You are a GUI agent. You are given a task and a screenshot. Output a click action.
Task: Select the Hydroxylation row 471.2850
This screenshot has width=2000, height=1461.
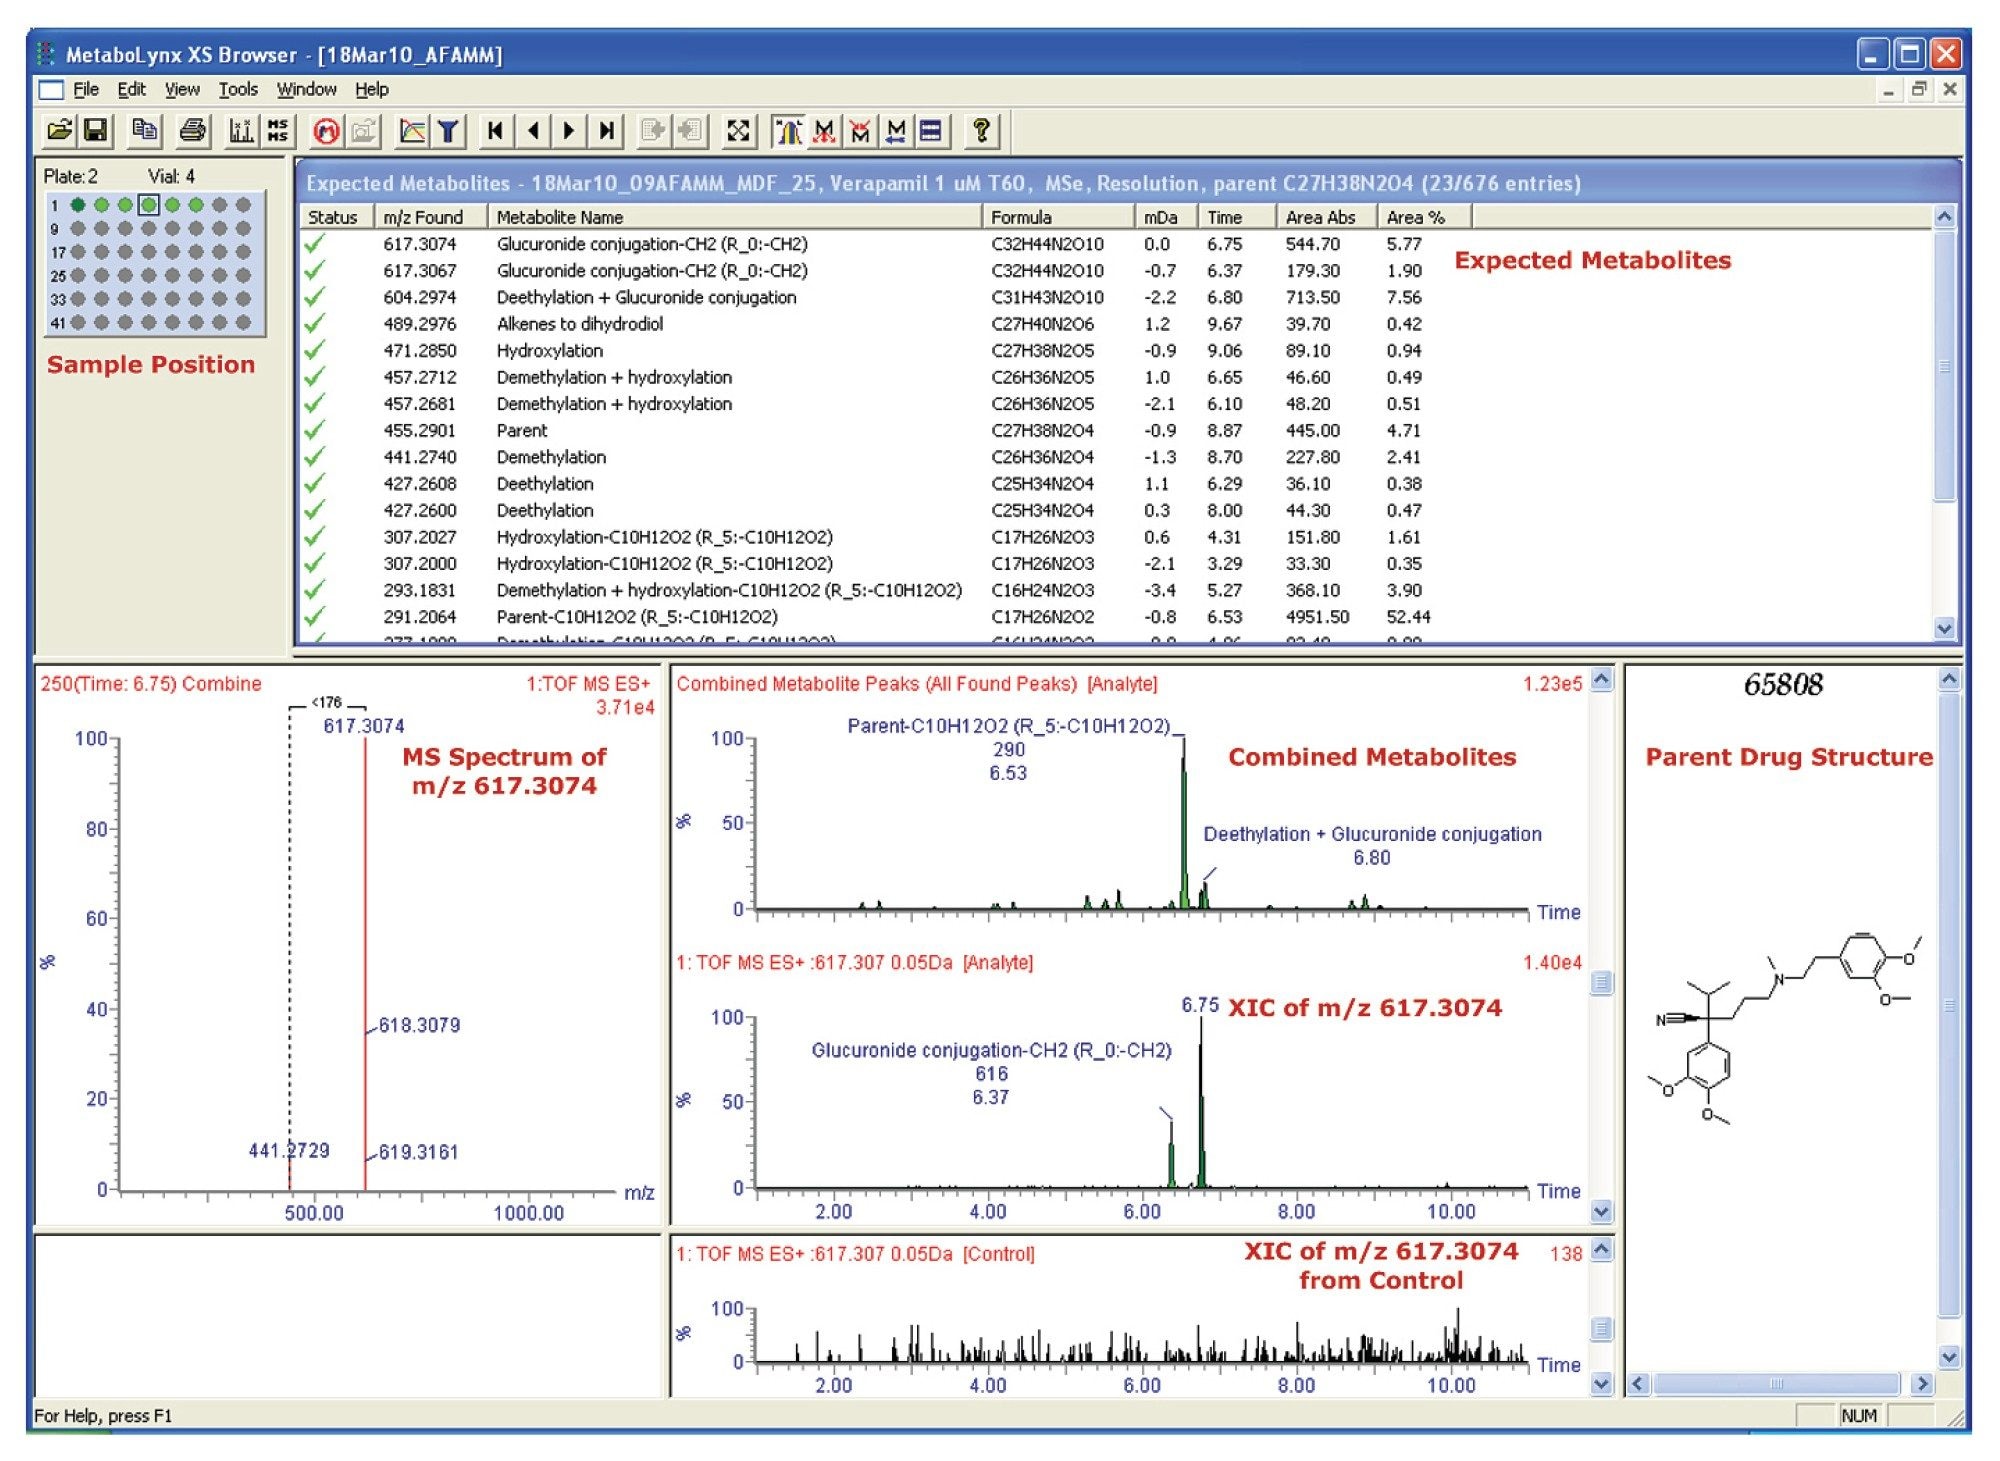(x=1115, y=351)
